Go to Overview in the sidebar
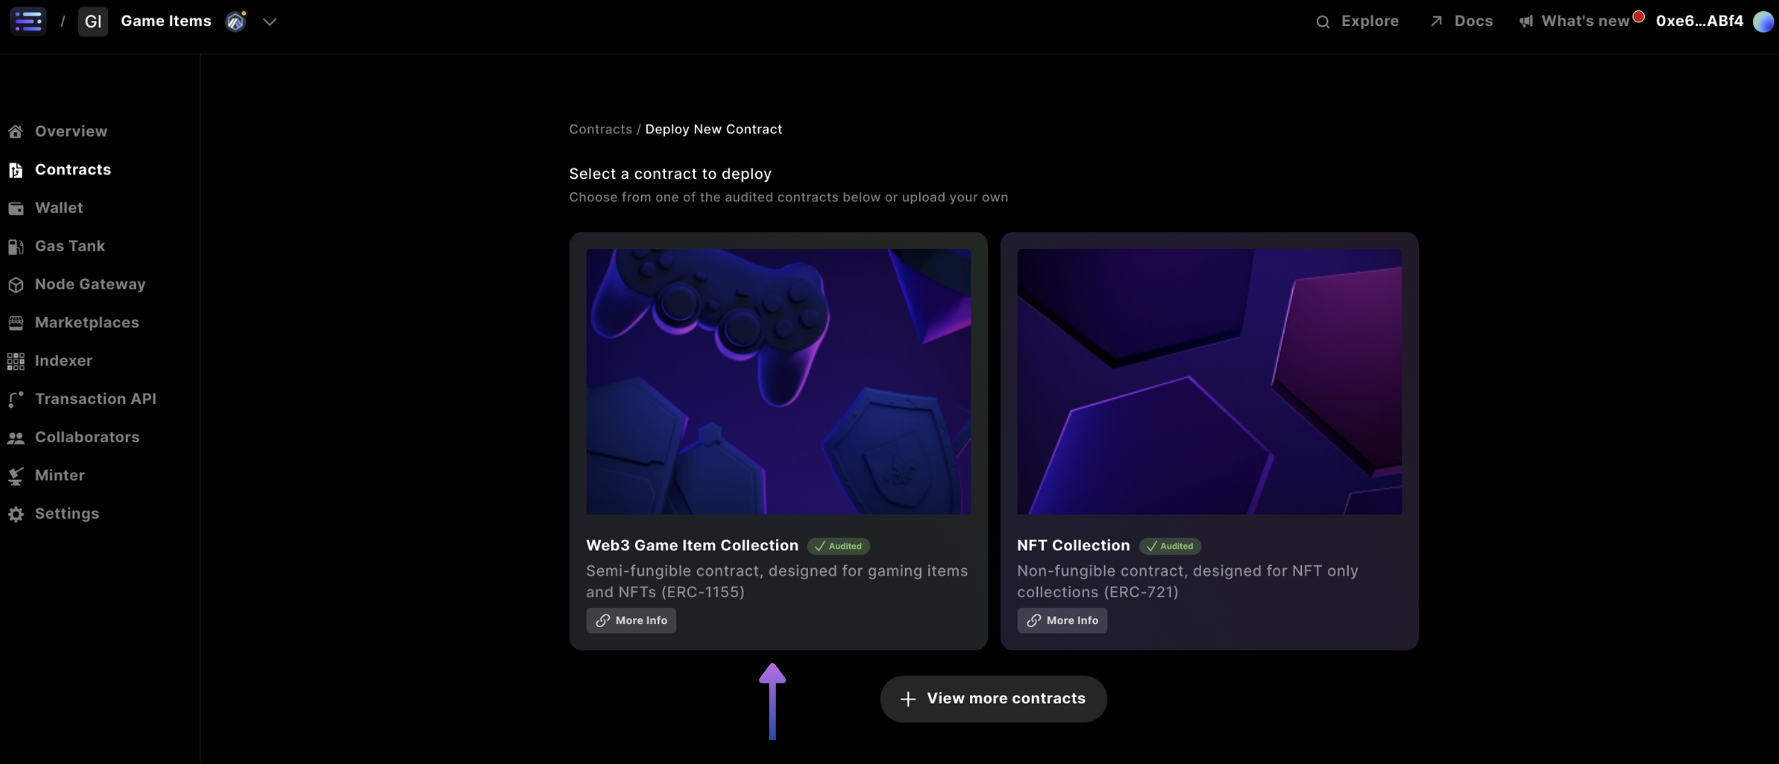Viewport: 1779px width, 764px height. point(70,131)
